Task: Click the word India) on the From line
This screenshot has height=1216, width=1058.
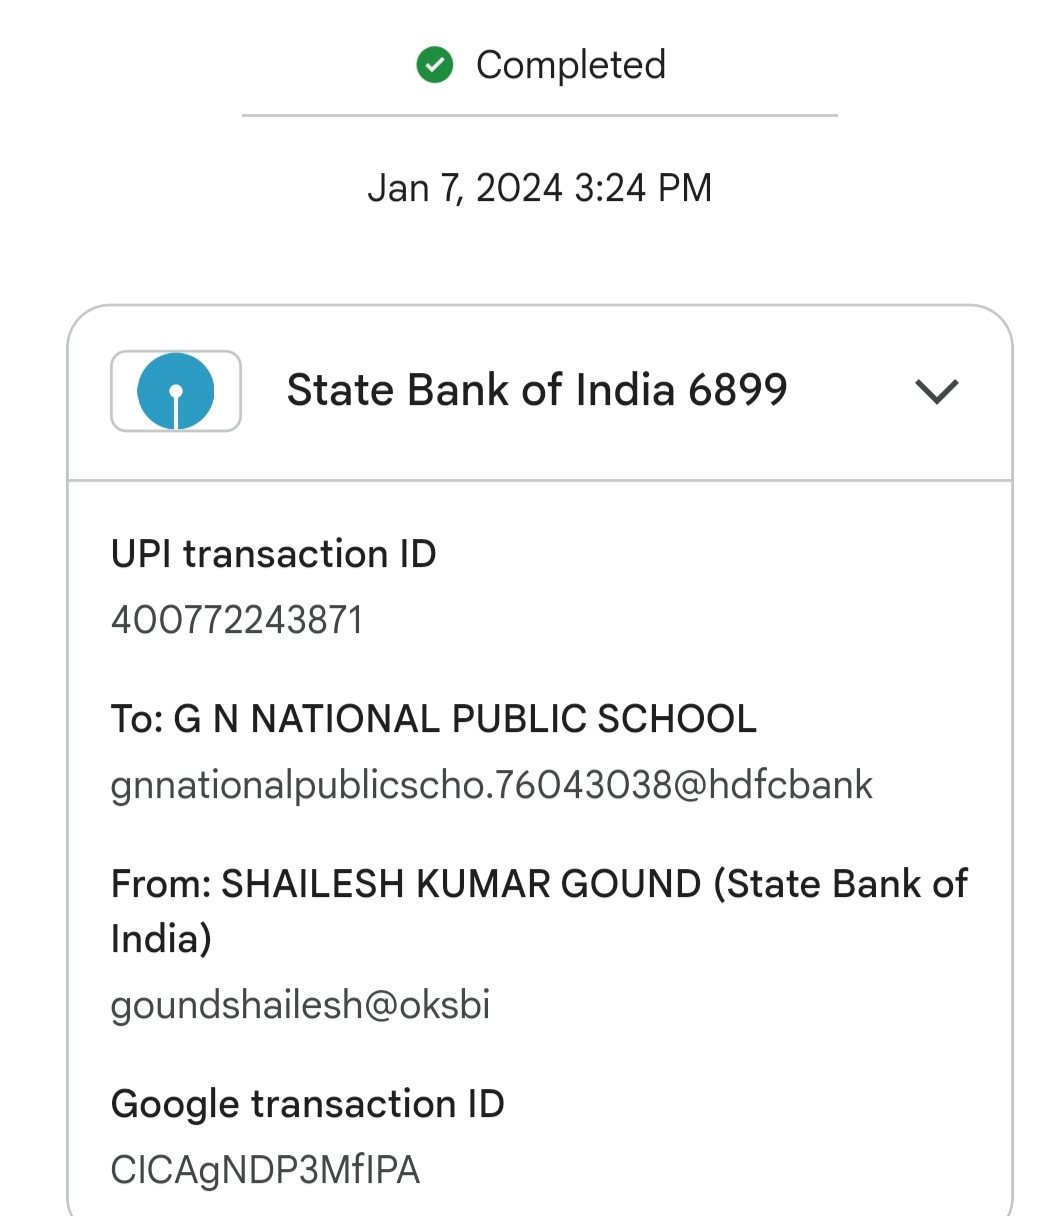Action: click(x=161, y=939)
